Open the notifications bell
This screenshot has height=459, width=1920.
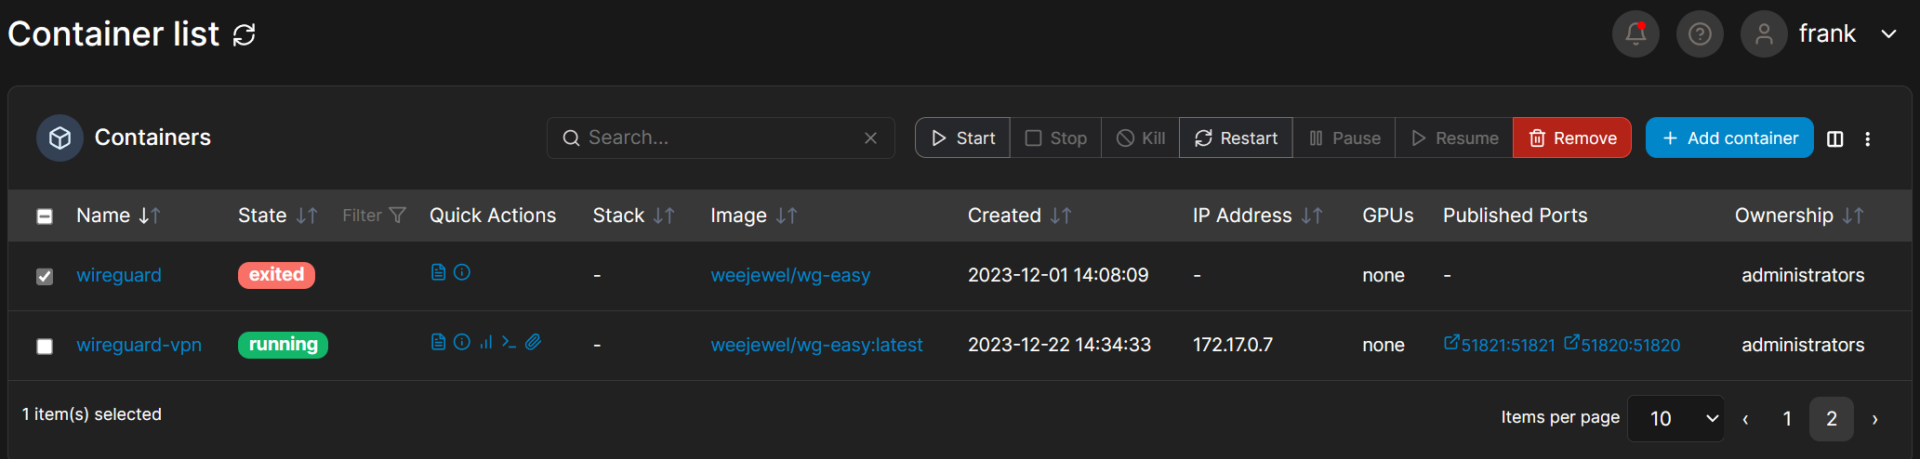point(1635,34)
